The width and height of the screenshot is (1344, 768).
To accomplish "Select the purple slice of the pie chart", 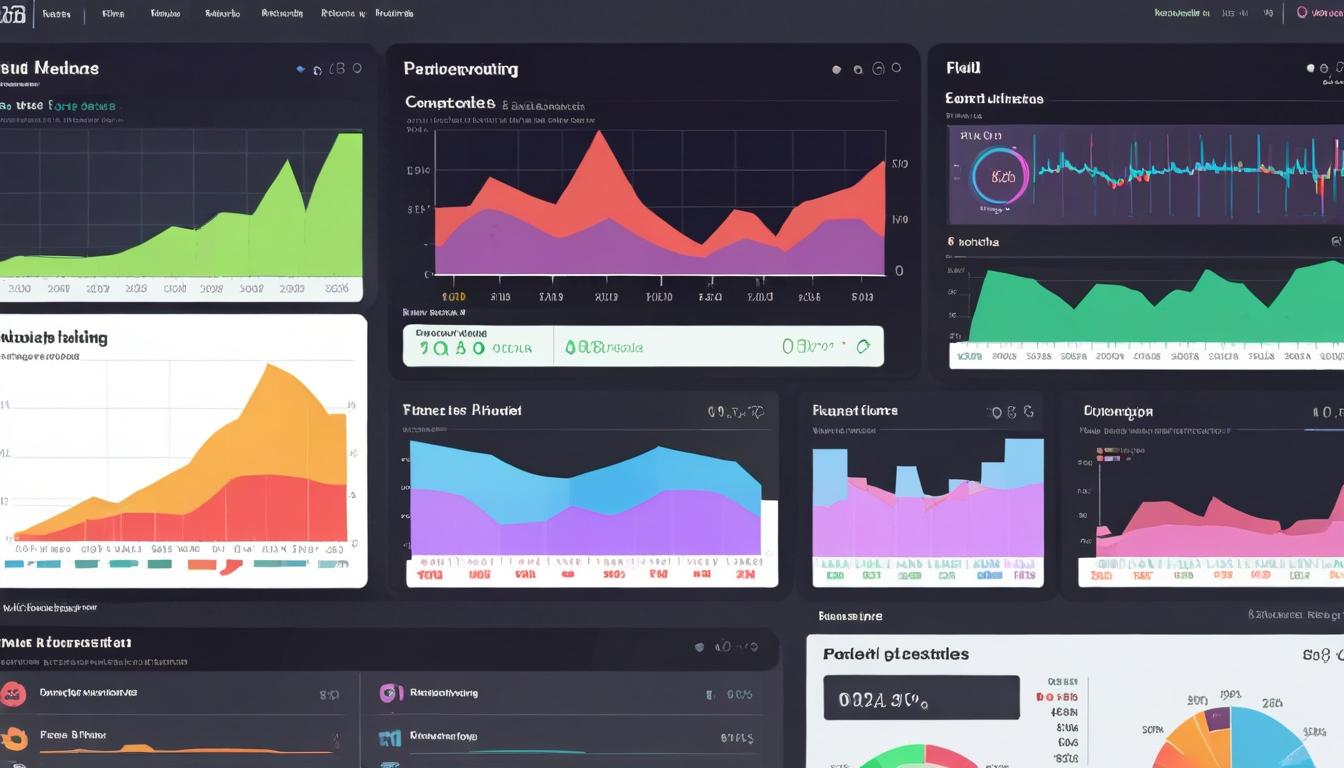I will click(x=1218, y=718).
